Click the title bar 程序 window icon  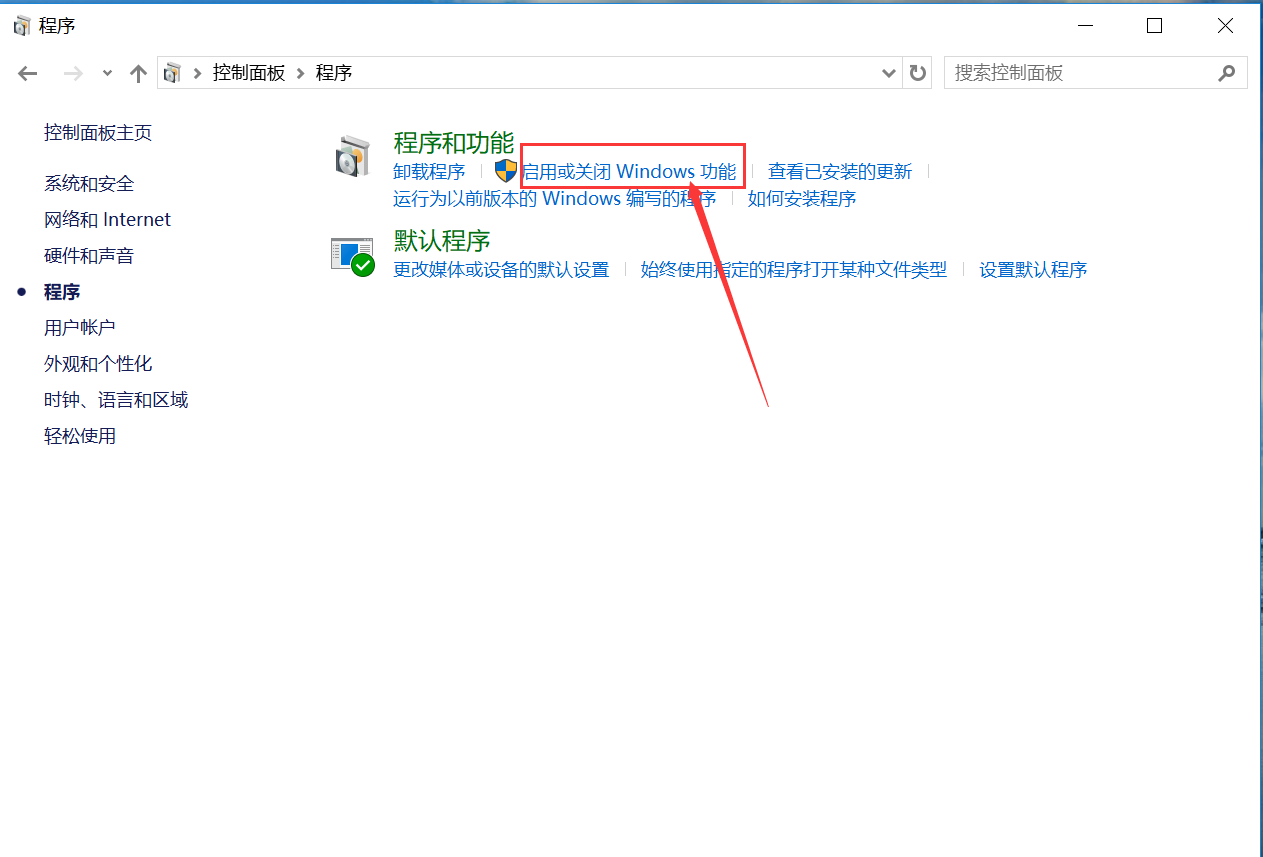coord(22,26)
